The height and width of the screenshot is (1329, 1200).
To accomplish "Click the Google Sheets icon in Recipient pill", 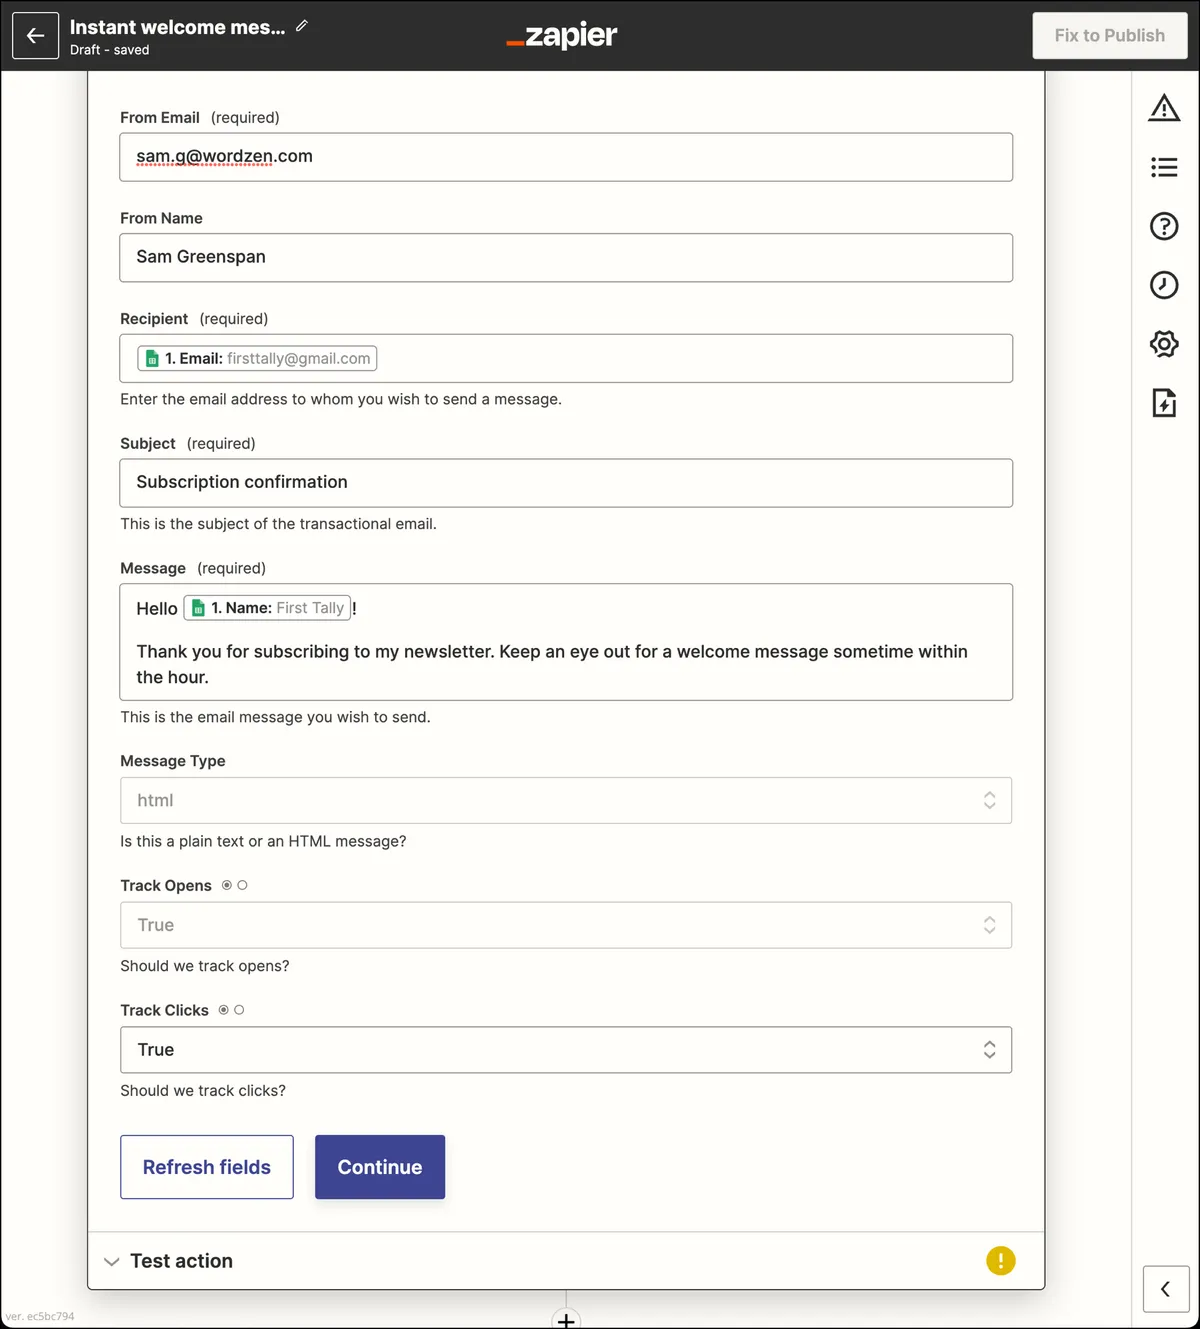I will click(152, 359).
